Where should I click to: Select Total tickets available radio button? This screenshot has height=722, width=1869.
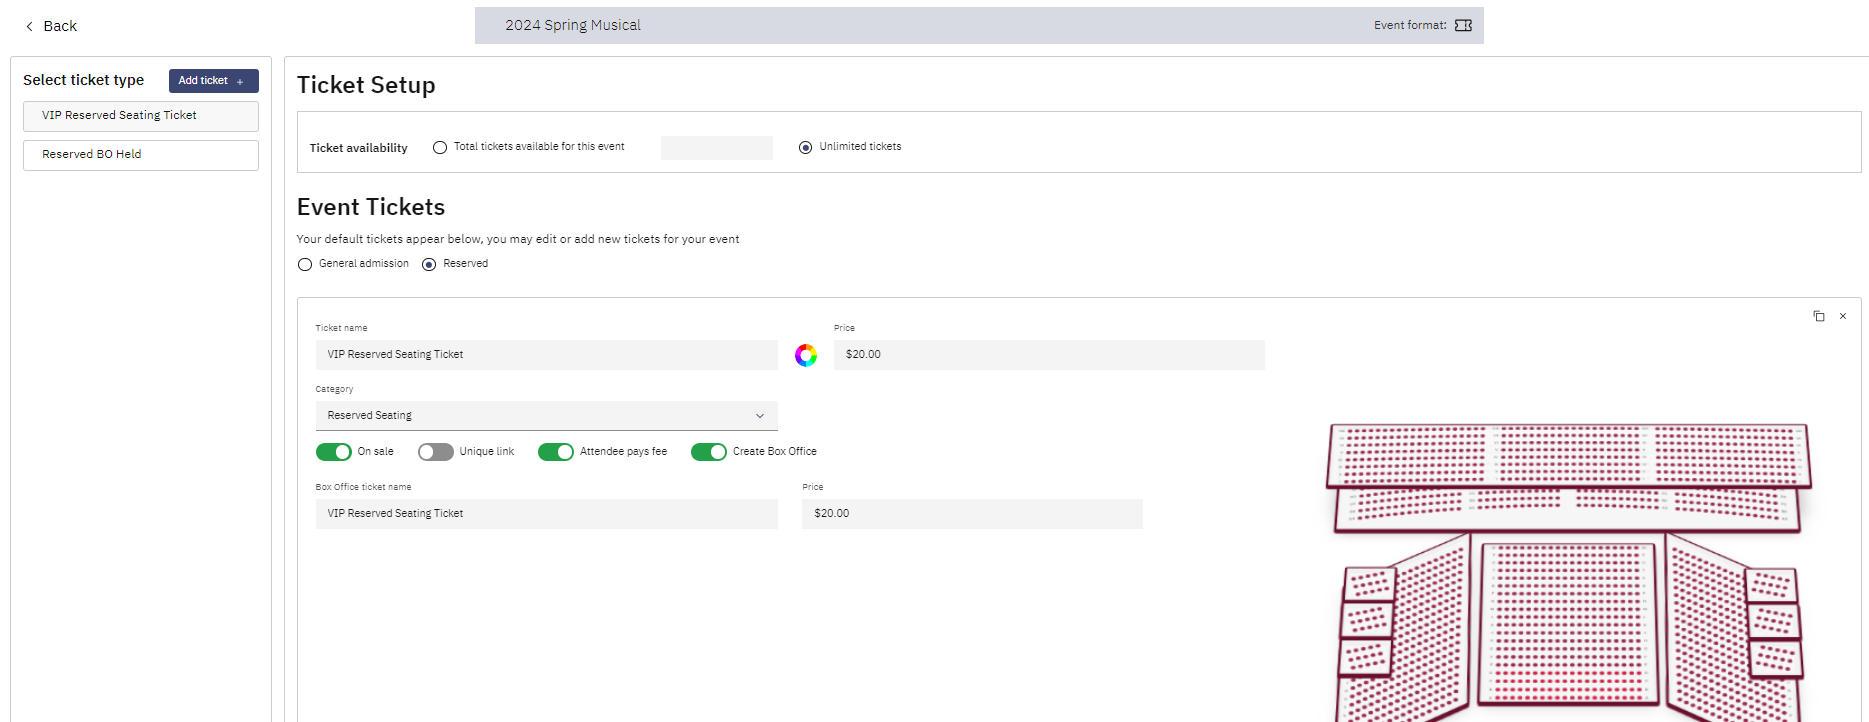click(440, 148)
